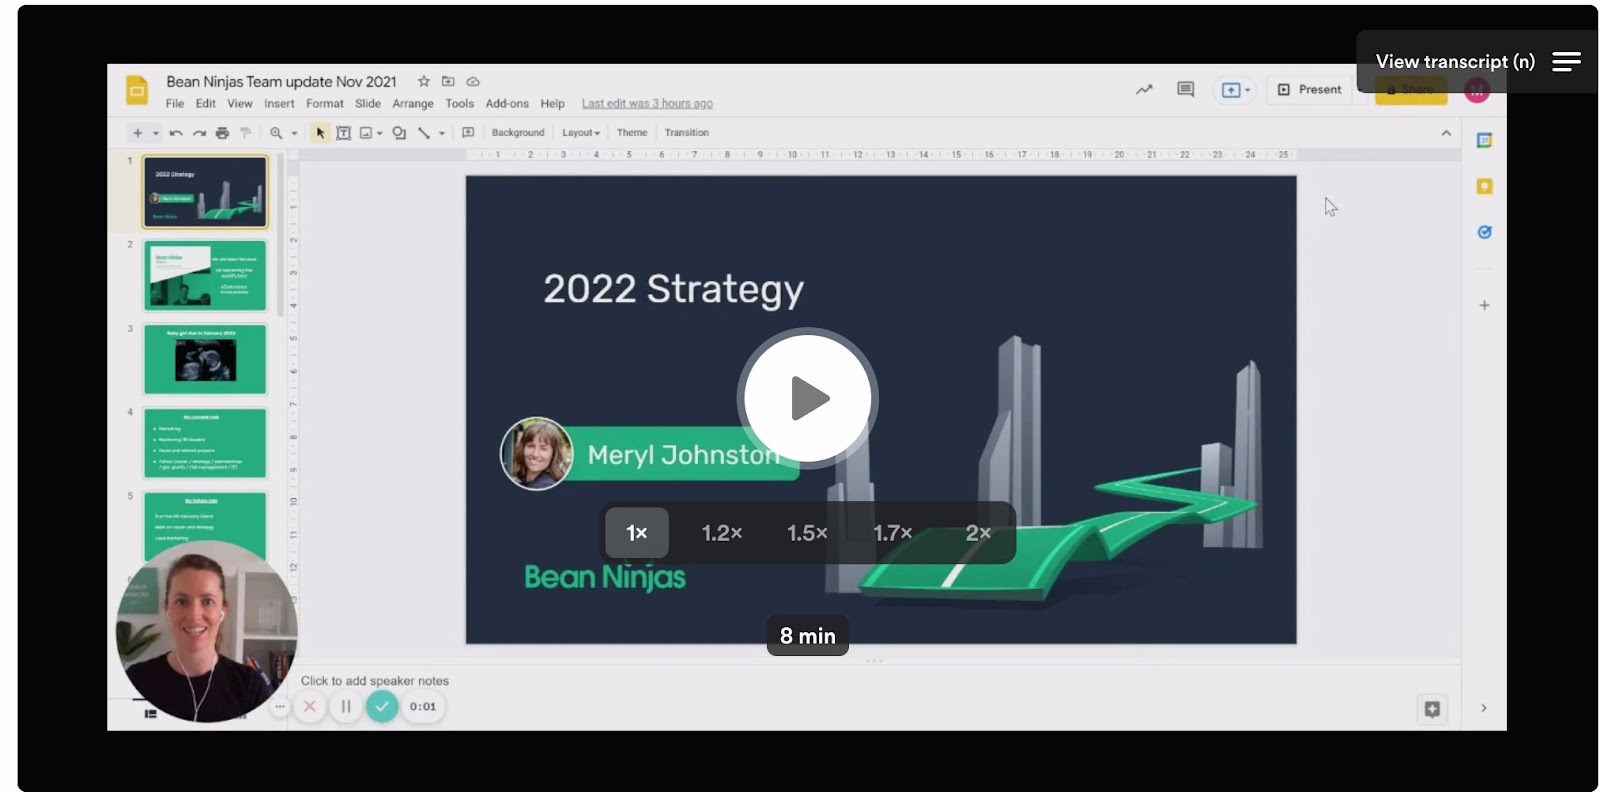Image resolution: width=1600 pixels, height=792 pixels.
Task: Click the Background button
Action: 518,133
